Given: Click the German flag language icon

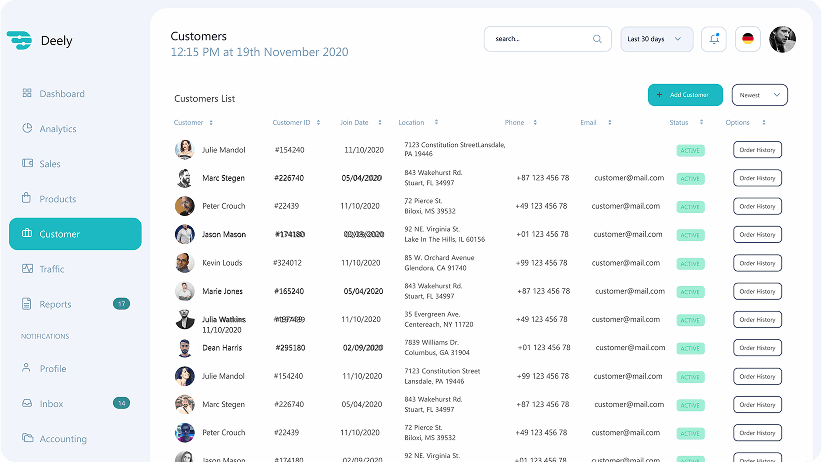Looking at the screenshot, I should (748, 39).
